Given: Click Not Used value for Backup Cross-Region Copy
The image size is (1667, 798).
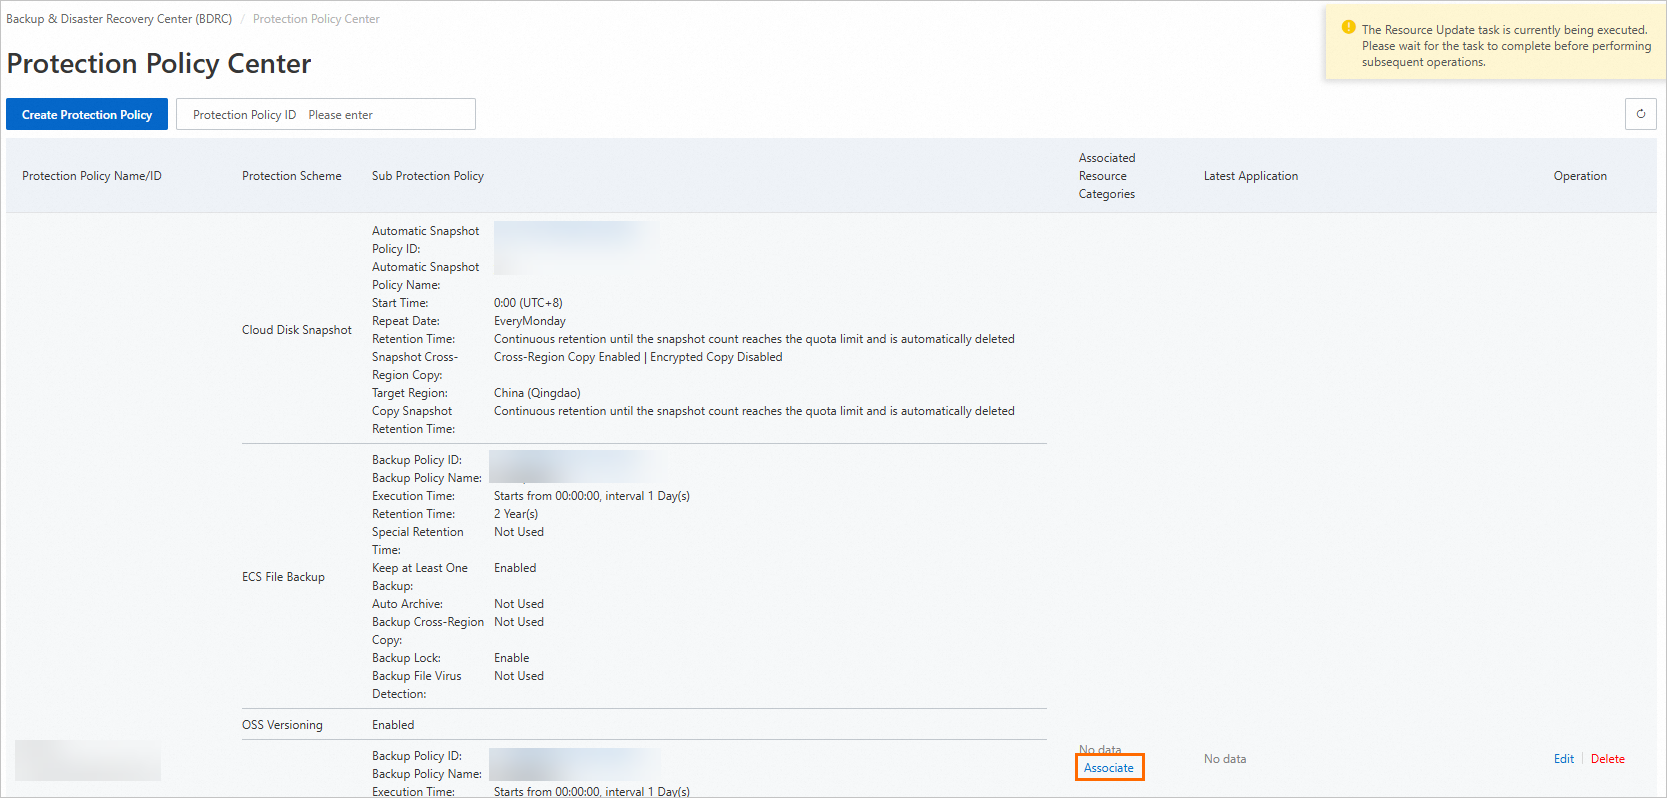Looking at the screenshot, I should coord(519,622).
